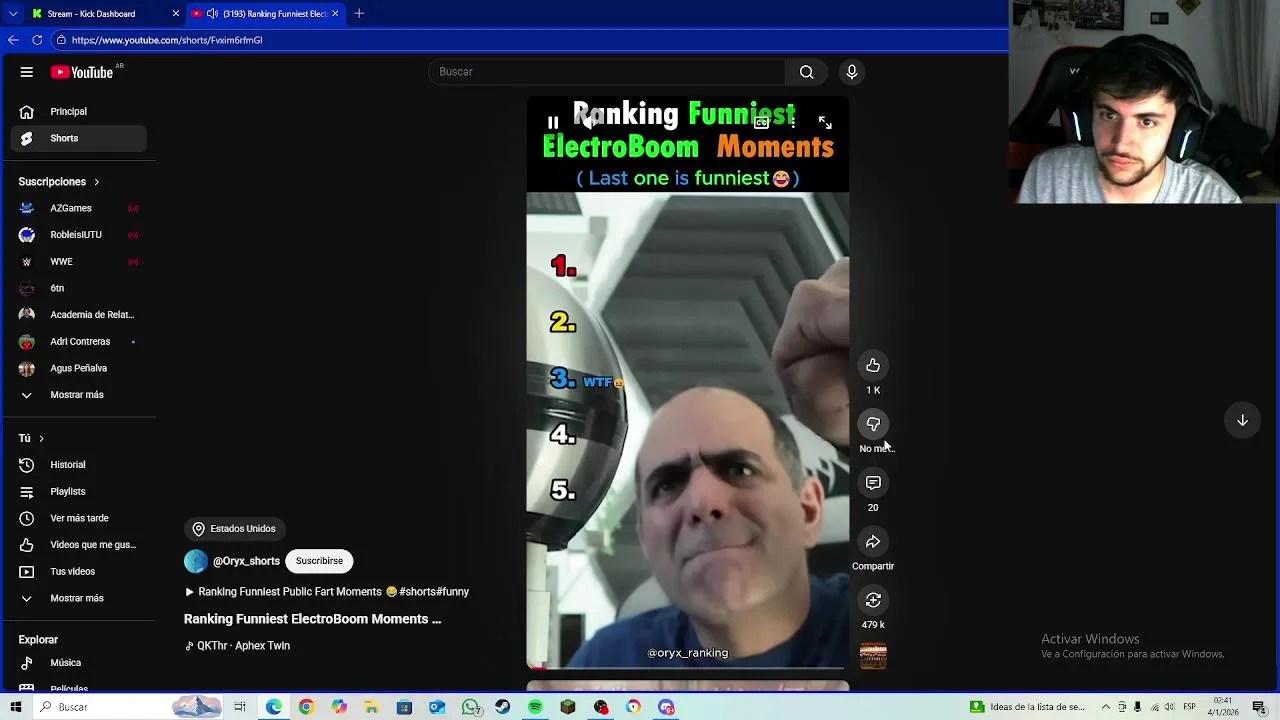The height and width of the screenshot is (720, 1280).
Task: Open the browser tab list dropdown
Action: (13, 14)
